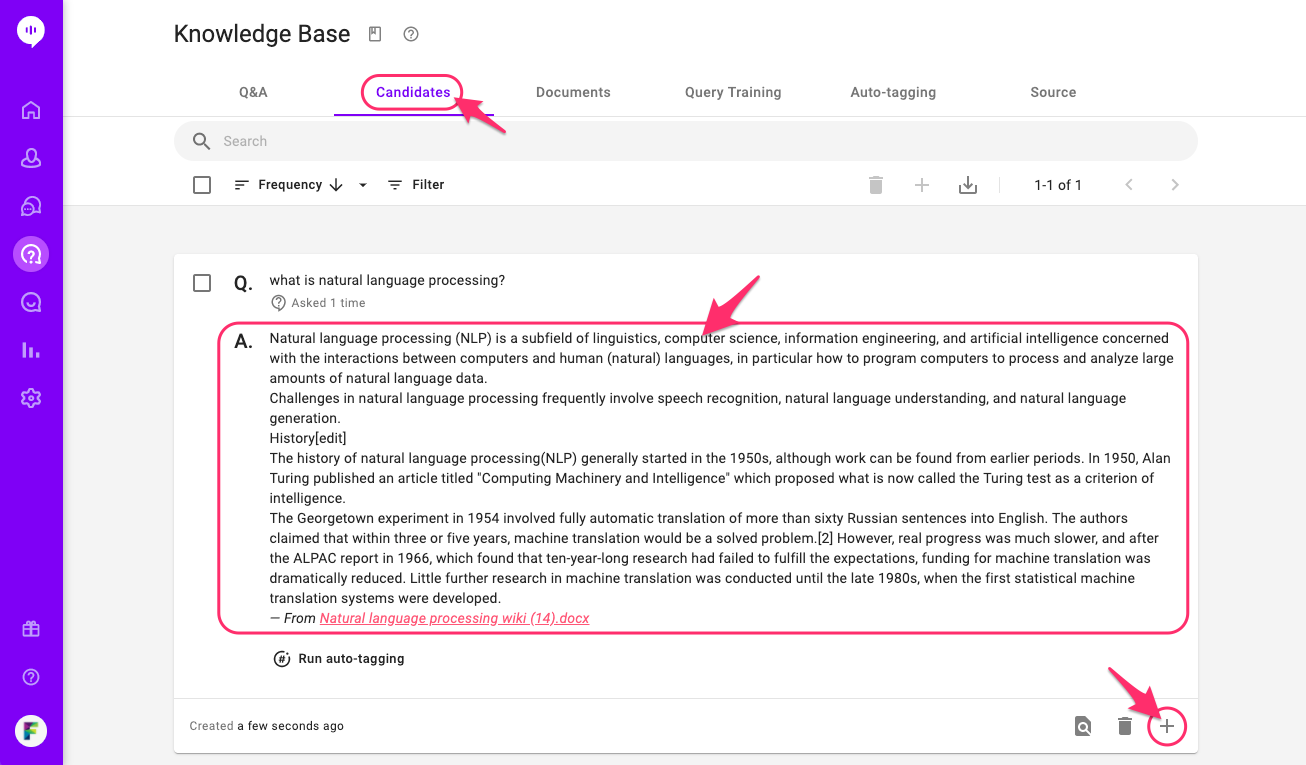
Task: Click the book icon beside Knowledge Base title
Action: pos(375,34)
